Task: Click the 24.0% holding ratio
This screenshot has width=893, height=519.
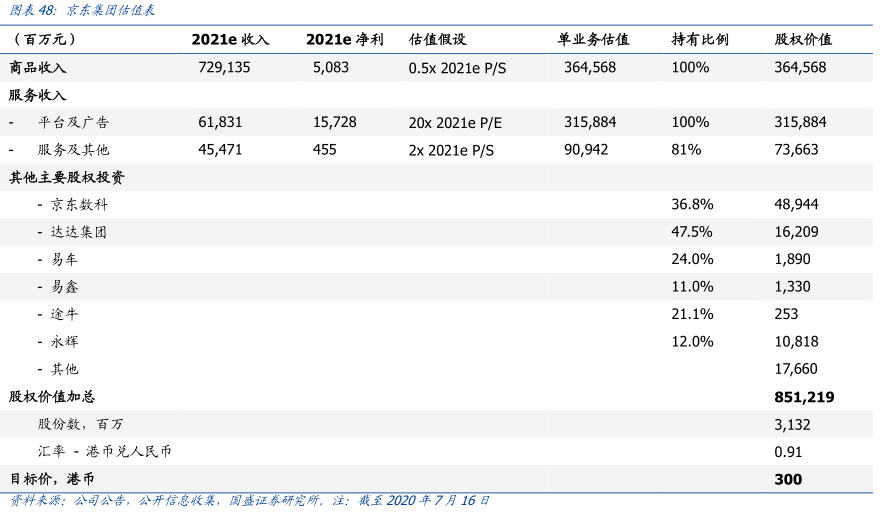Action: [692, 259]
